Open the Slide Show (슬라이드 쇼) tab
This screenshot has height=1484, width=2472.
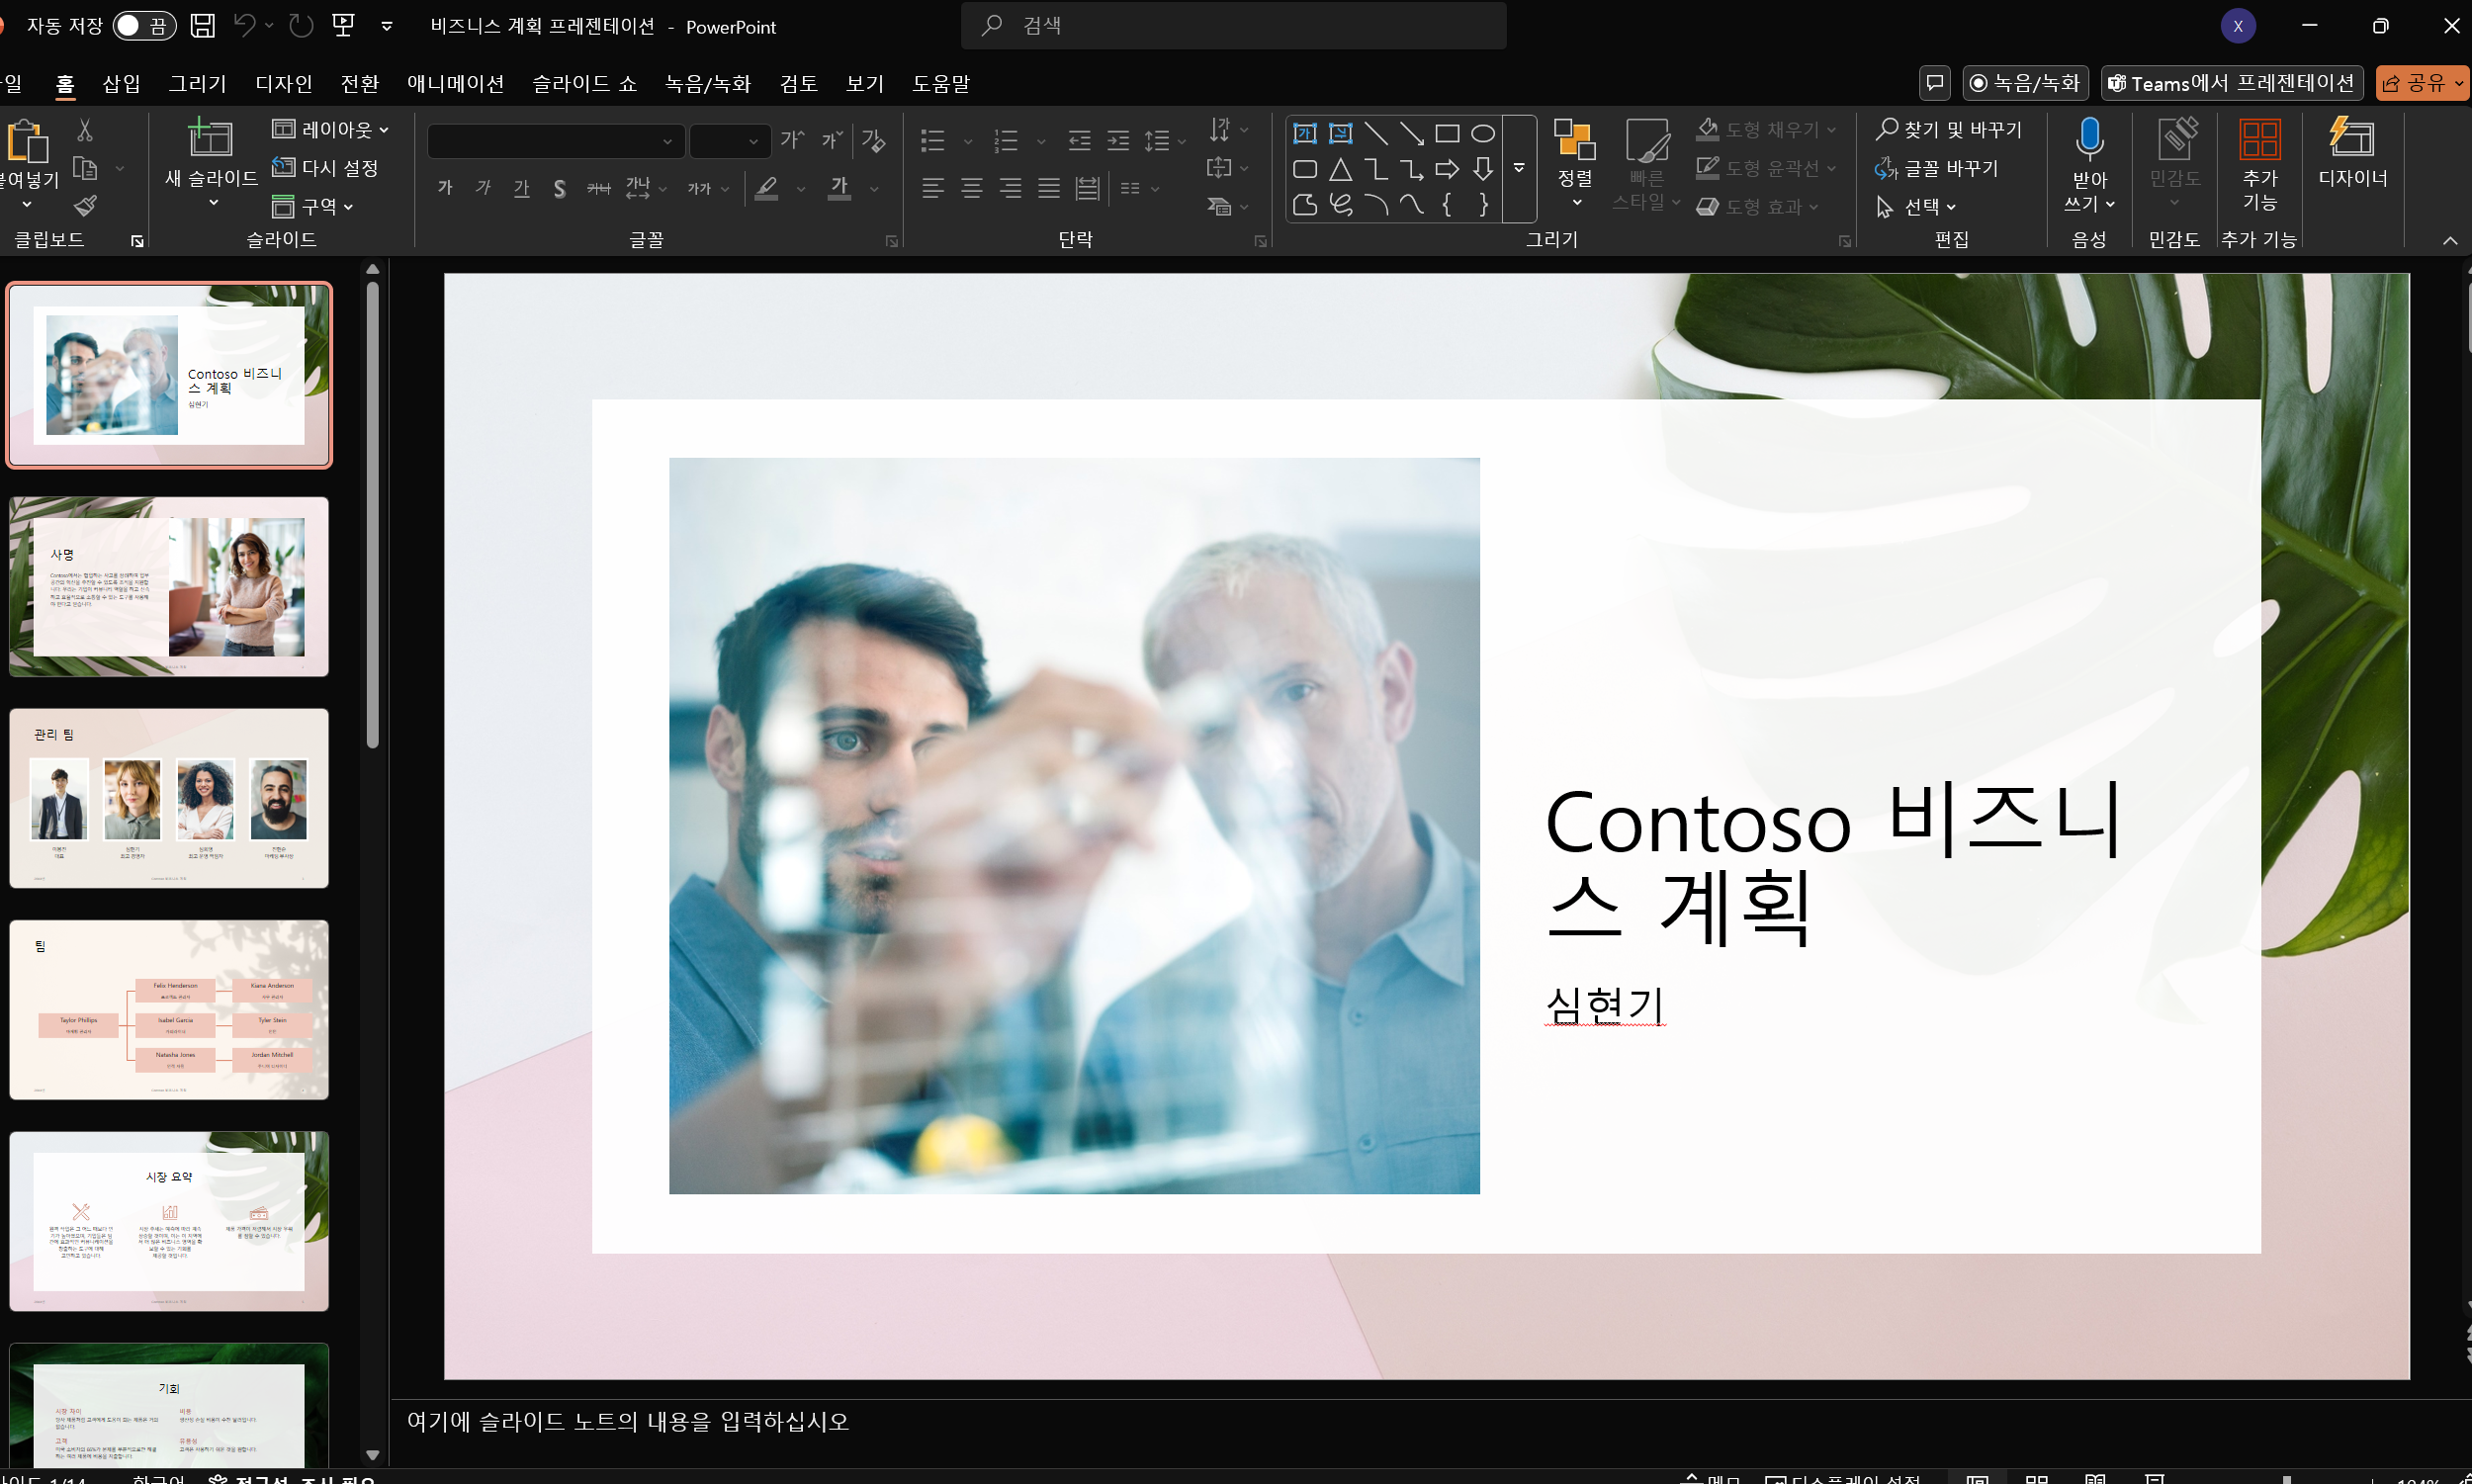coord(584,83)
